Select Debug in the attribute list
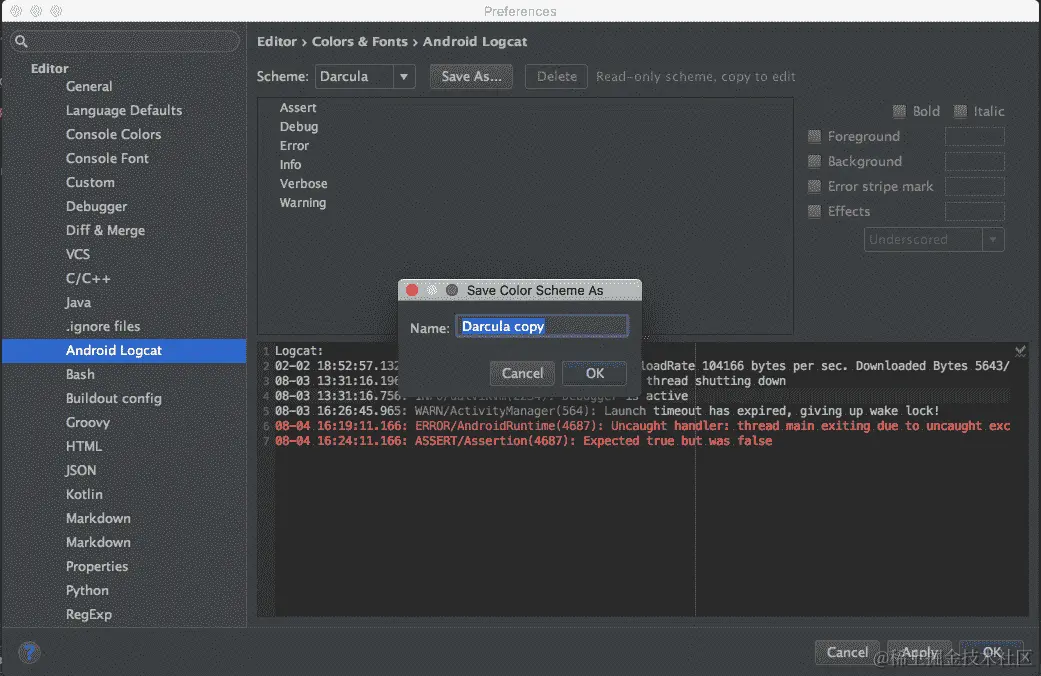1041x676 pixels. 299,127
